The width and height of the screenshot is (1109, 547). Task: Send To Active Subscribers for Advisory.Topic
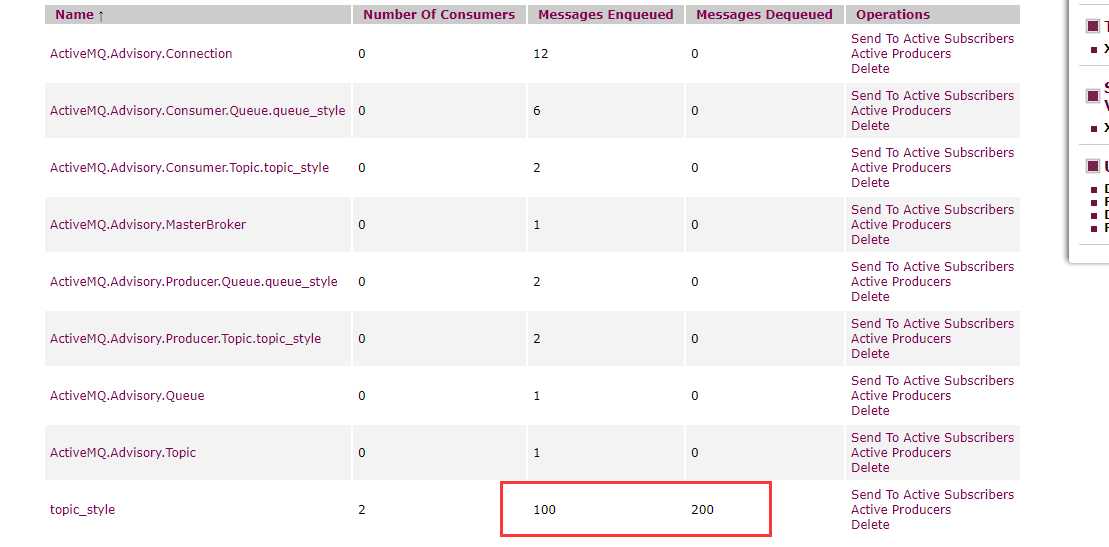point(932,437)
